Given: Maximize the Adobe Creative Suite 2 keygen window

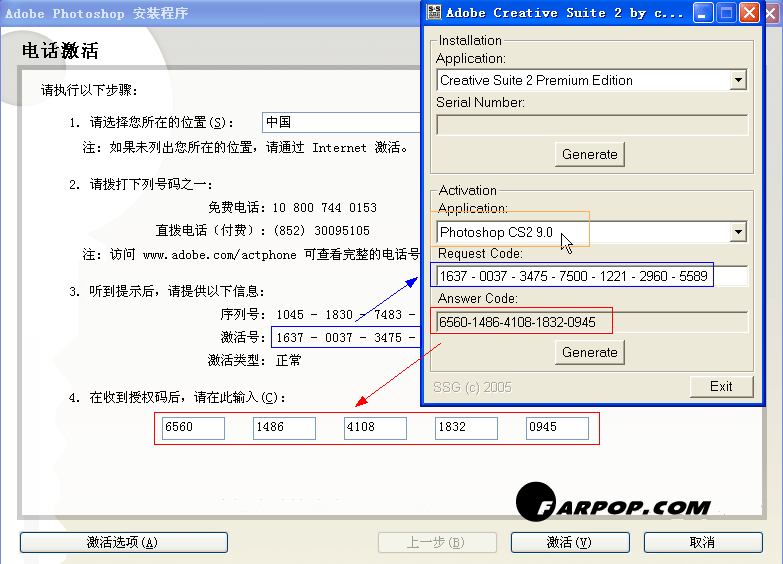Looking at the screenshot, I should [x=726, y=13].
